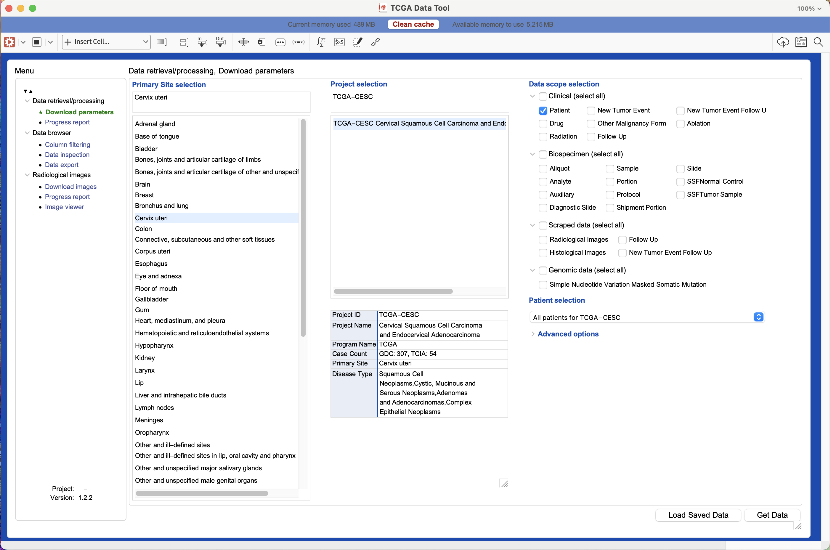Open the patient selection dropdown for TCGA-CESC

(649, 317)
